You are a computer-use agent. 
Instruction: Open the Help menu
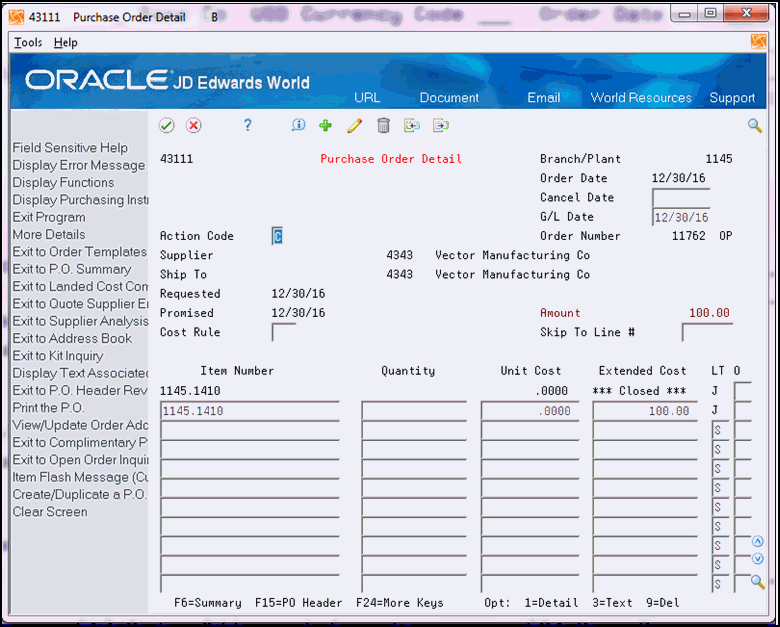tap(65, 43)
